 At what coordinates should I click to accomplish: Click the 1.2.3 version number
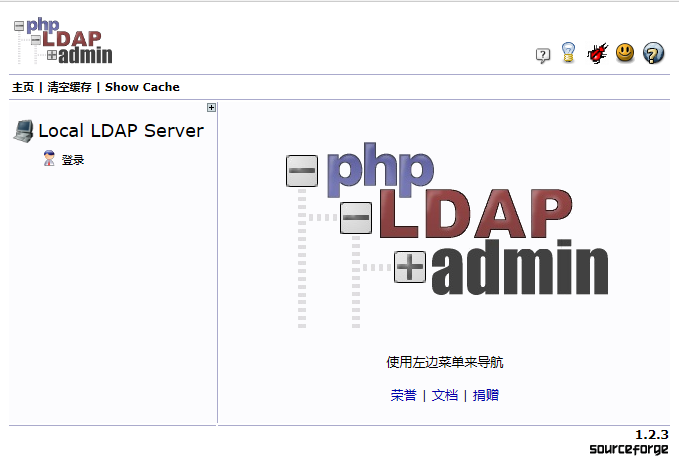tap(651, 434)
